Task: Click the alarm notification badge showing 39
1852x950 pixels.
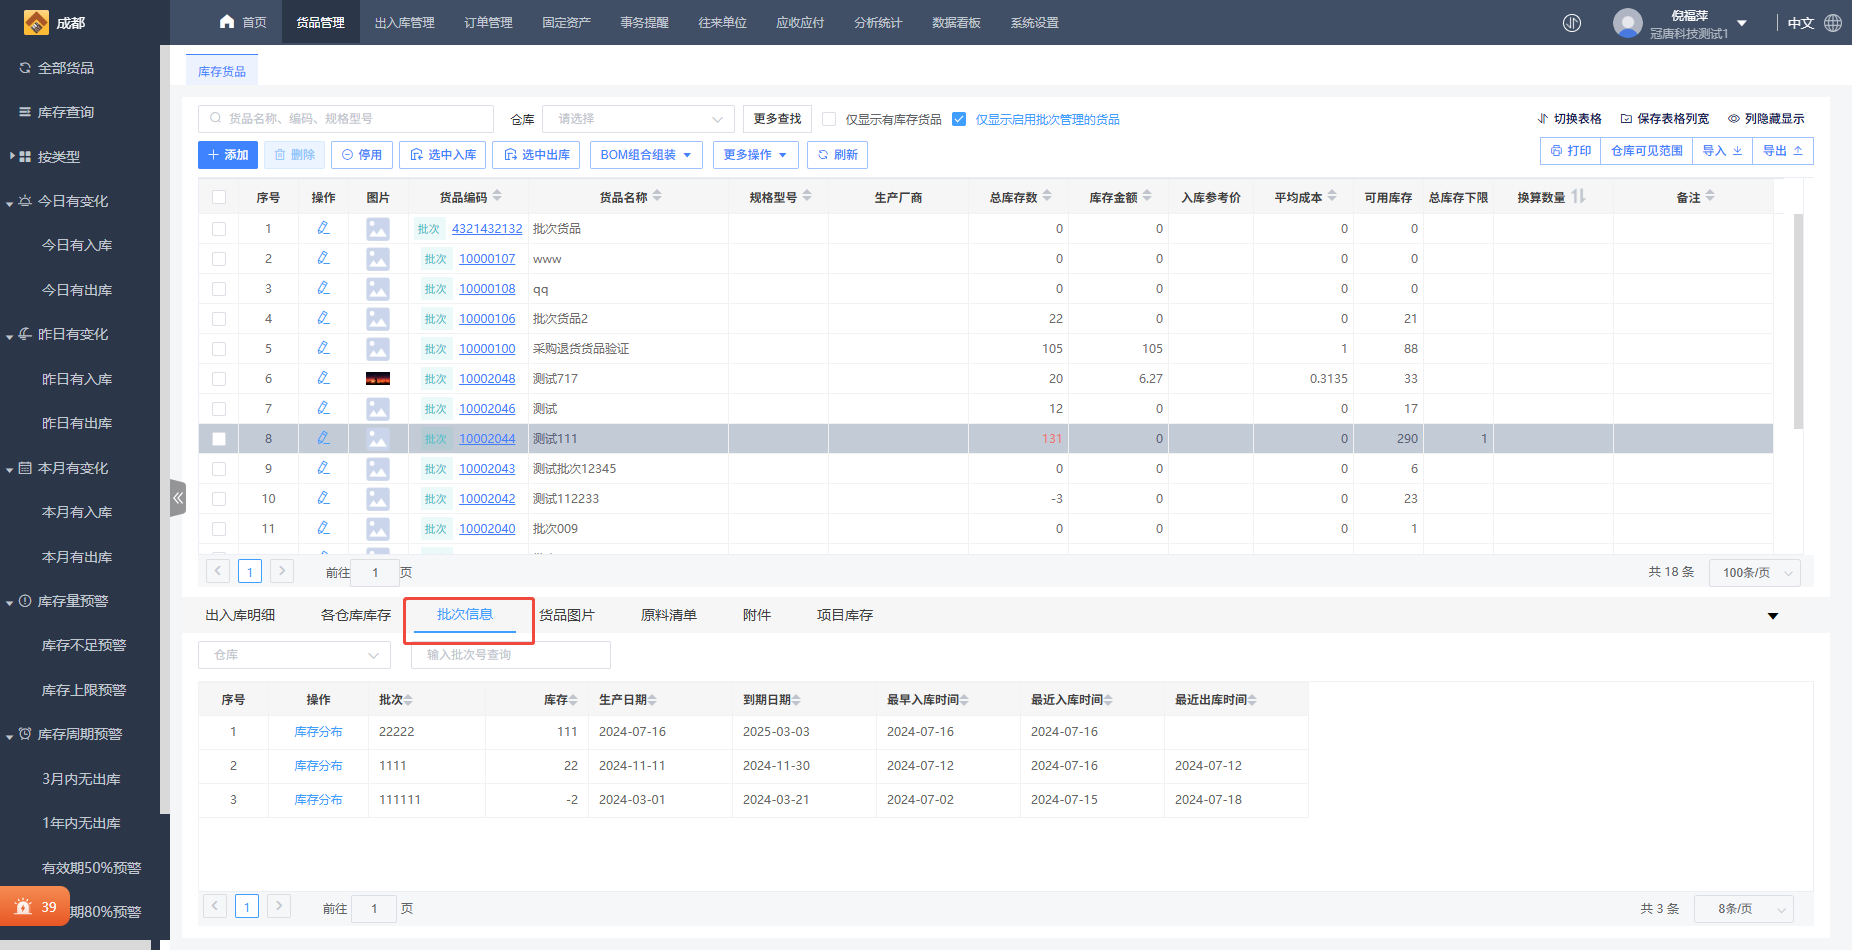Action: pyautogui.click(x=35, y=907)
